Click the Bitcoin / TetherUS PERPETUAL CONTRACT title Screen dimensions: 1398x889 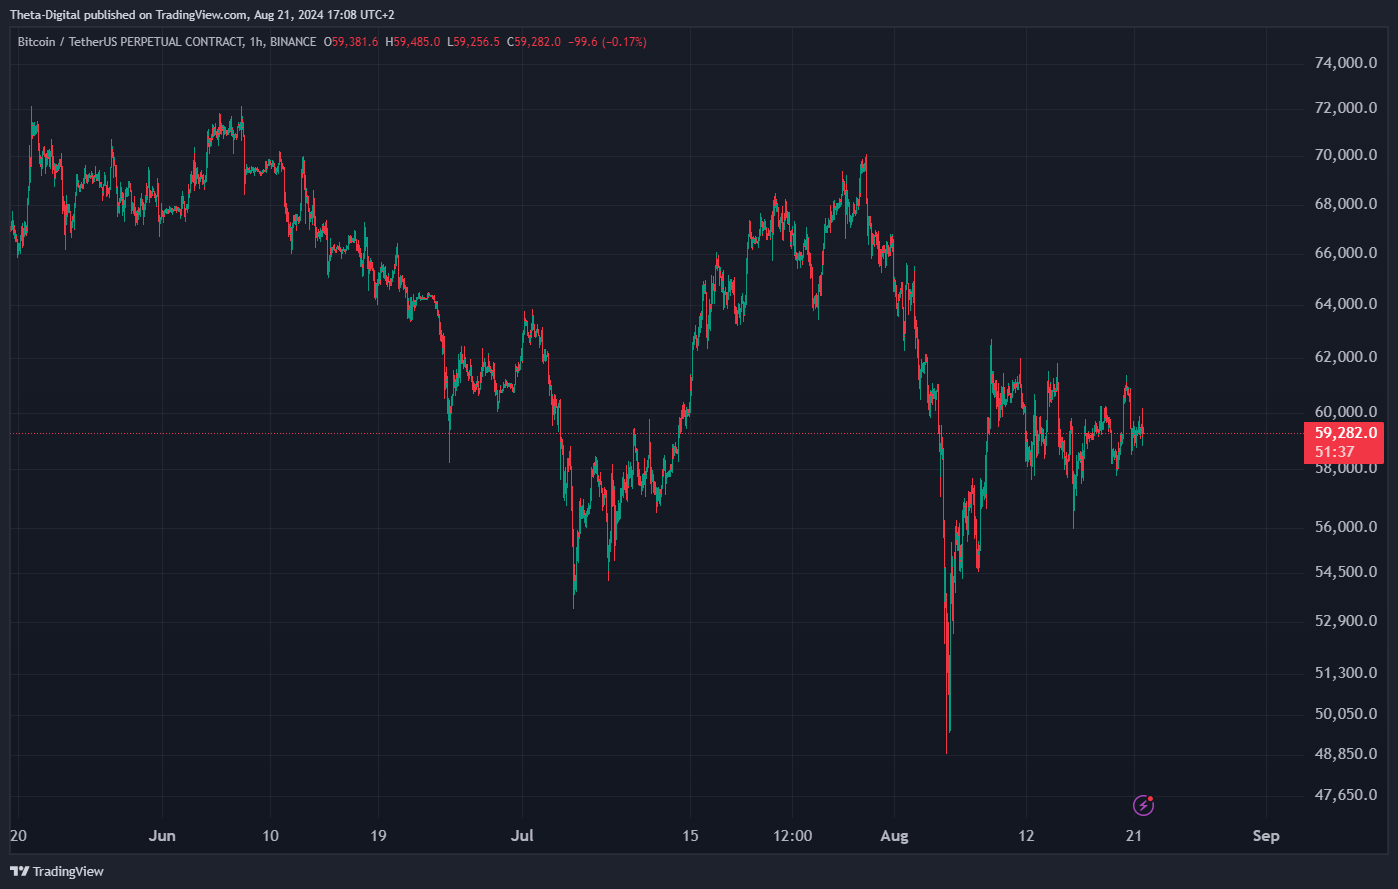130,42
